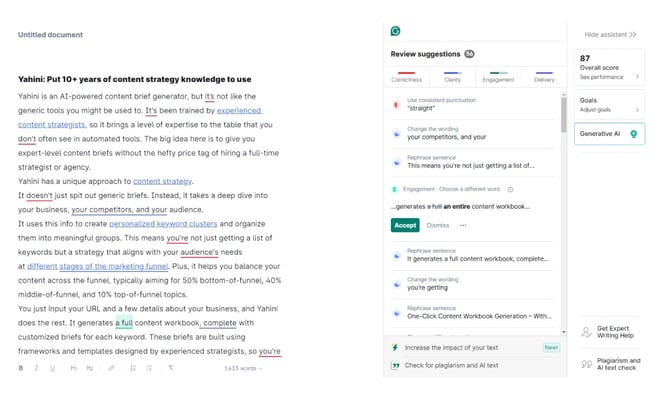Click Increase the impact of your text
The height and width of the screenshot is (400, 666).
click(x=475, y=347)
